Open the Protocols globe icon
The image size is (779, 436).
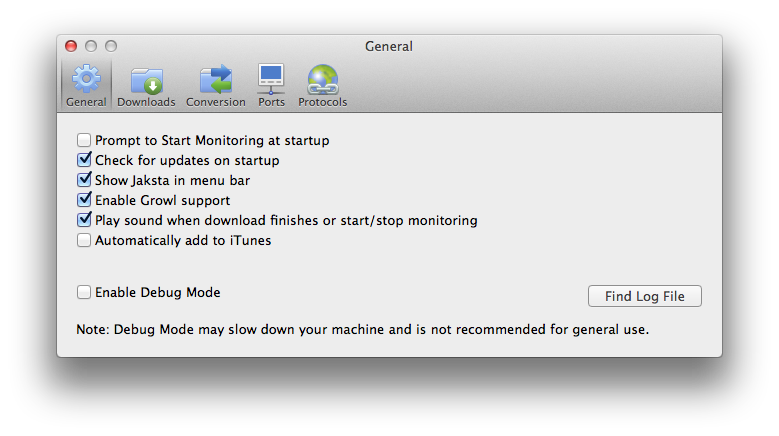point(322,79)
